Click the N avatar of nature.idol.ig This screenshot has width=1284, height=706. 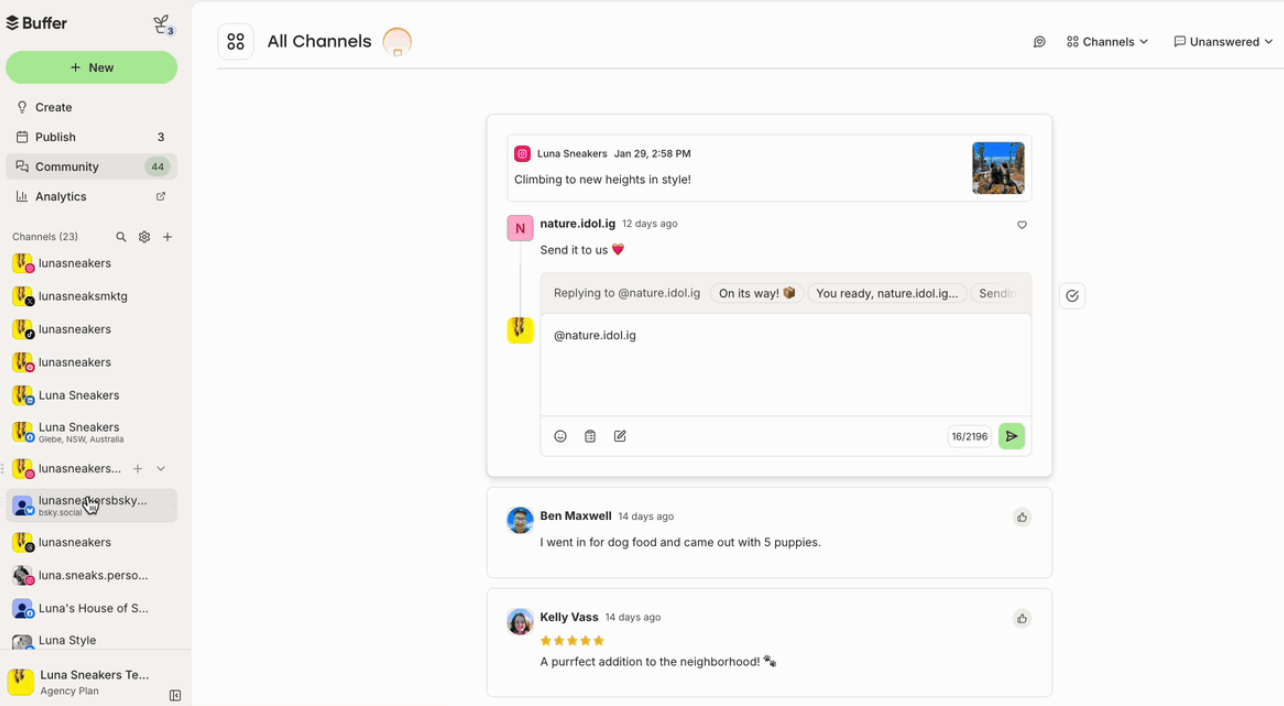520,228
